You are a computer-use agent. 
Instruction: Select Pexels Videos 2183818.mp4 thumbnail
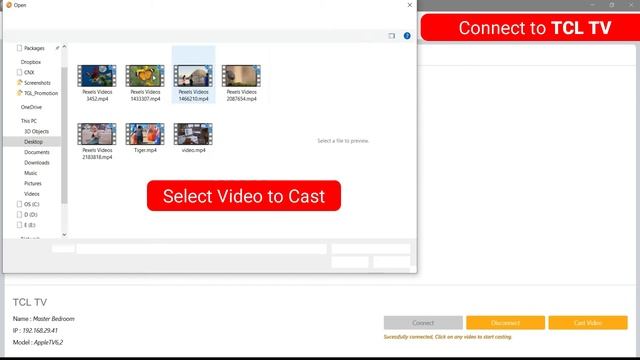click(97, 134)
